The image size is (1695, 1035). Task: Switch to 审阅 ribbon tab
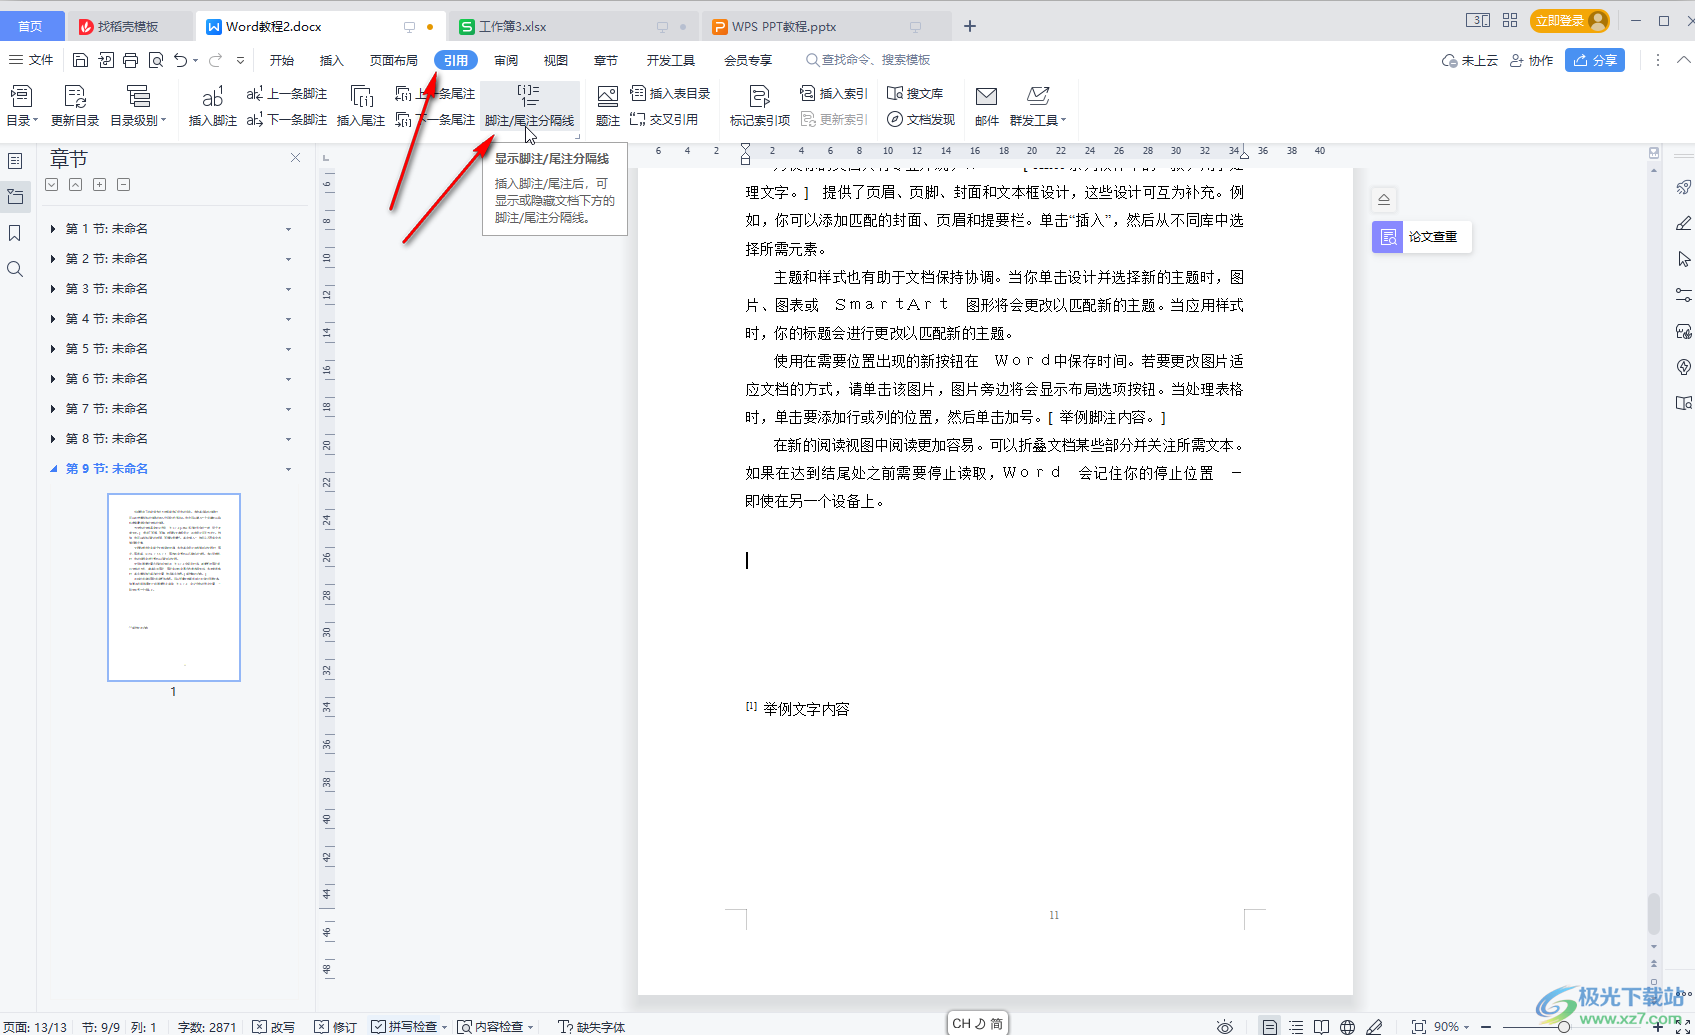(506, 60)
